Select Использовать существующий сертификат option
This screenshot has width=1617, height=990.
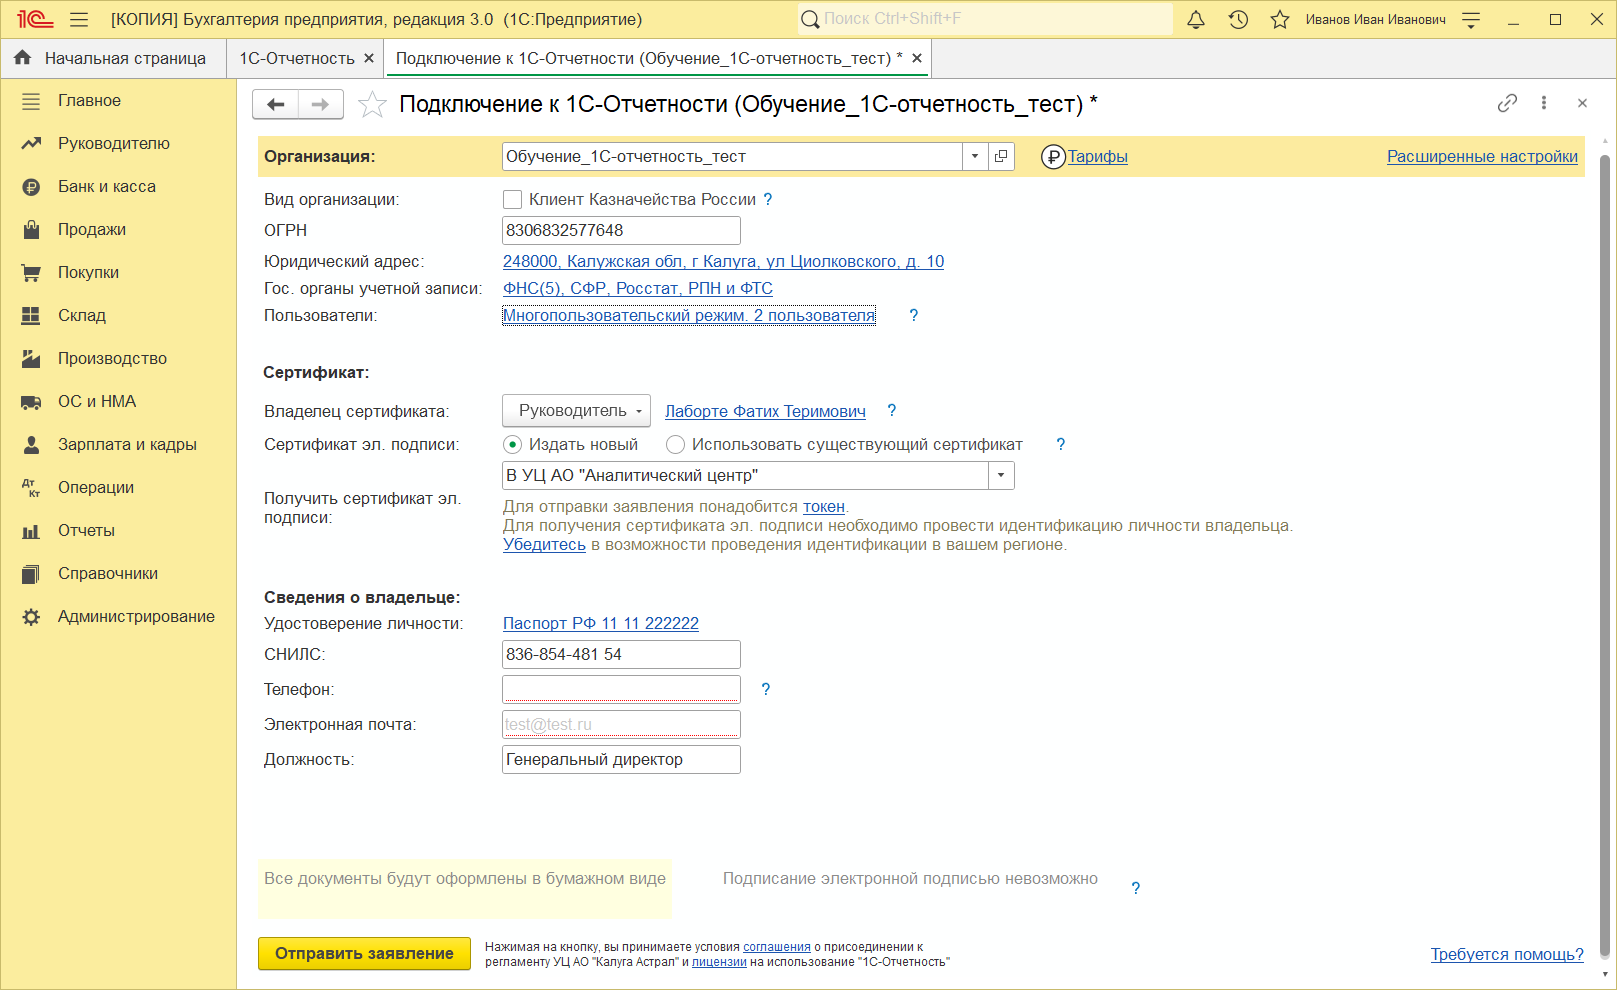coord(675,445)
